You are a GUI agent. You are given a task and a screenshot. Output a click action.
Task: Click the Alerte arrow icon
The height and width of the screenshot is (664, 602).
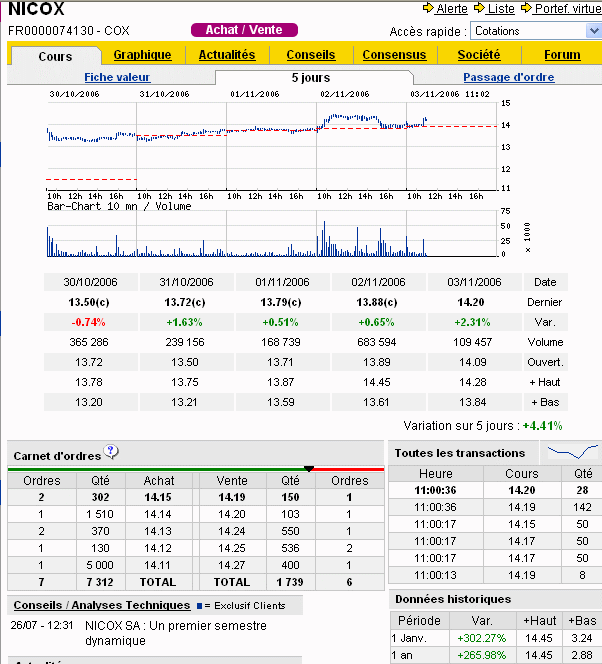tap(428, 8)
